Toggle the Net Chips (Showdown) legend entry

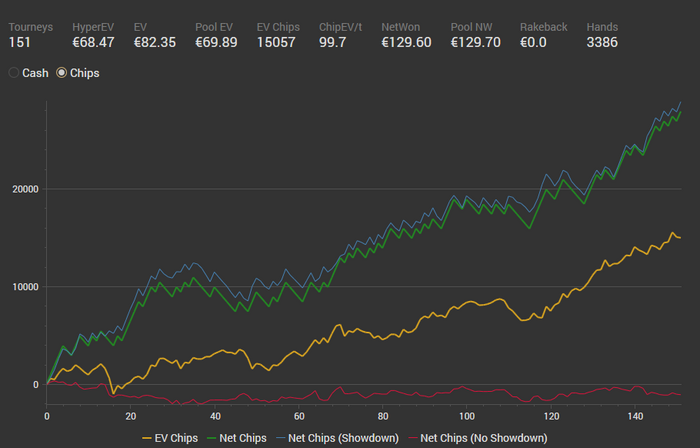(338, 438)
